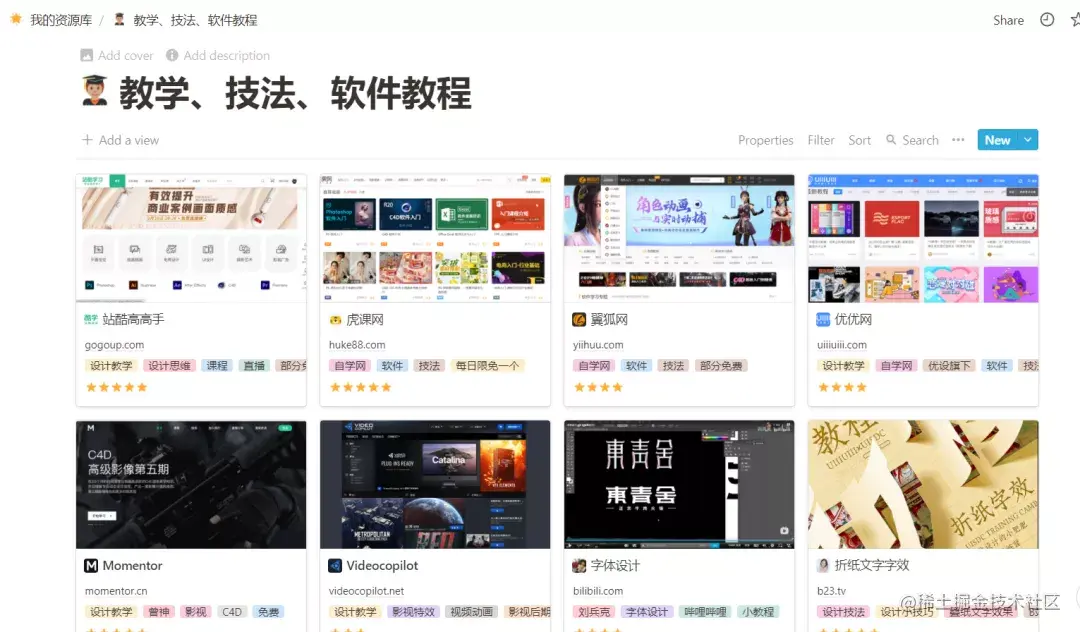Viewport: 1080px width, 632px height.
Task: Click the star icon beside 我的资源库 breadcrumb
Action: click(15, 19)
